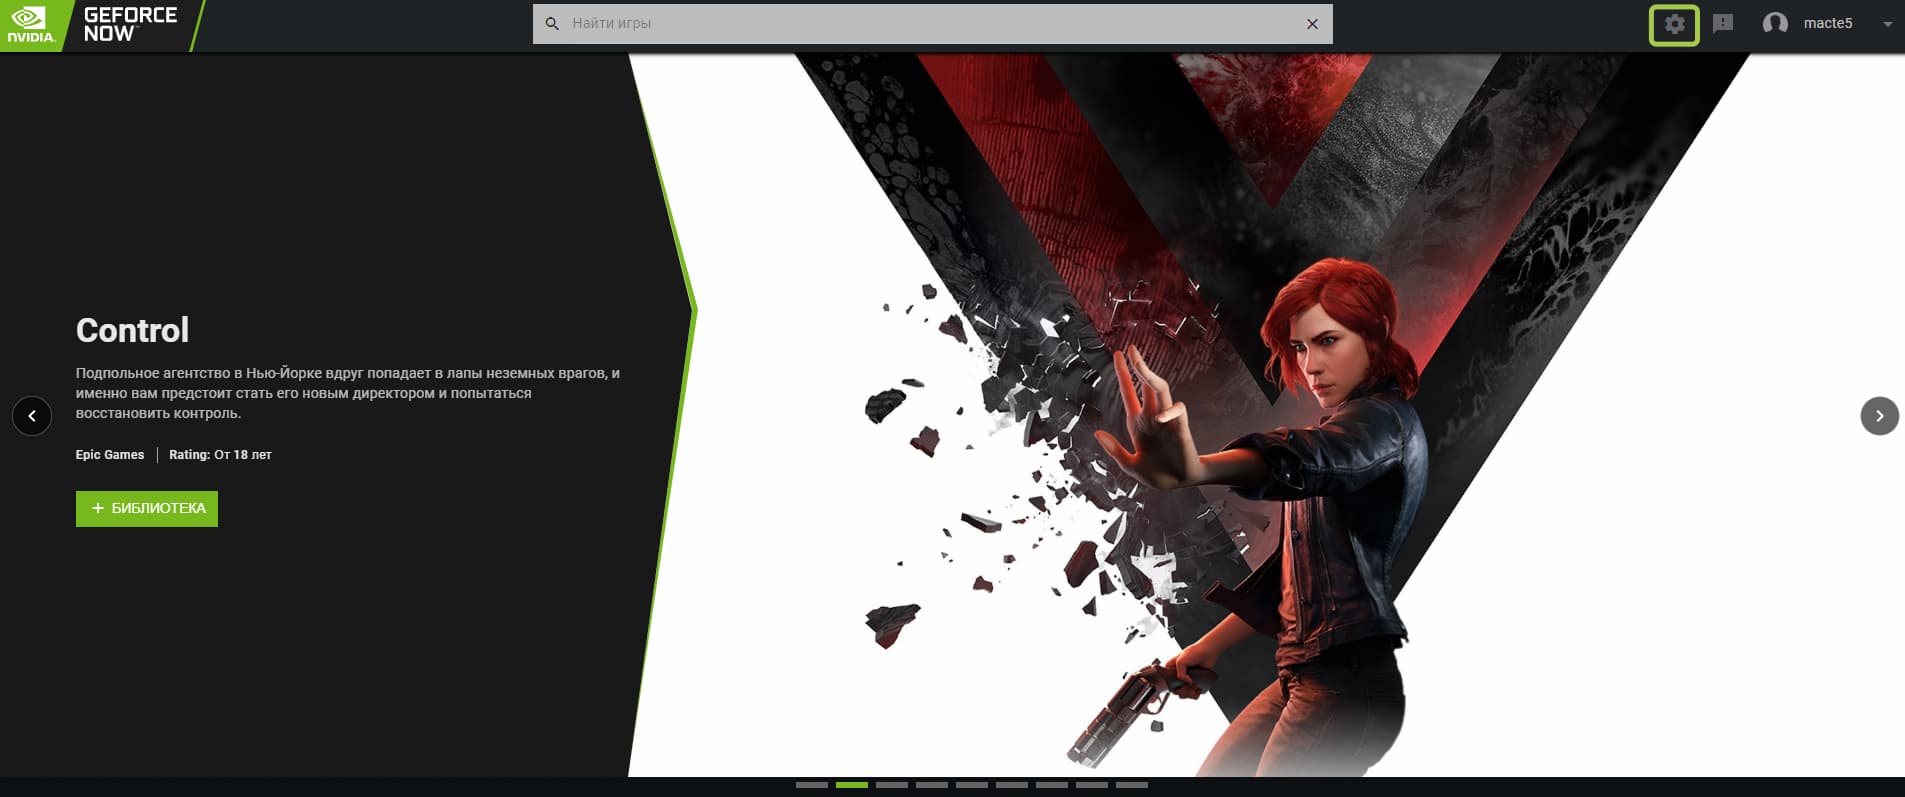The height and width of the screenshot is (797, 1905).
Task: Click the Epic Games store label
Action: click(x=110, y=455)
